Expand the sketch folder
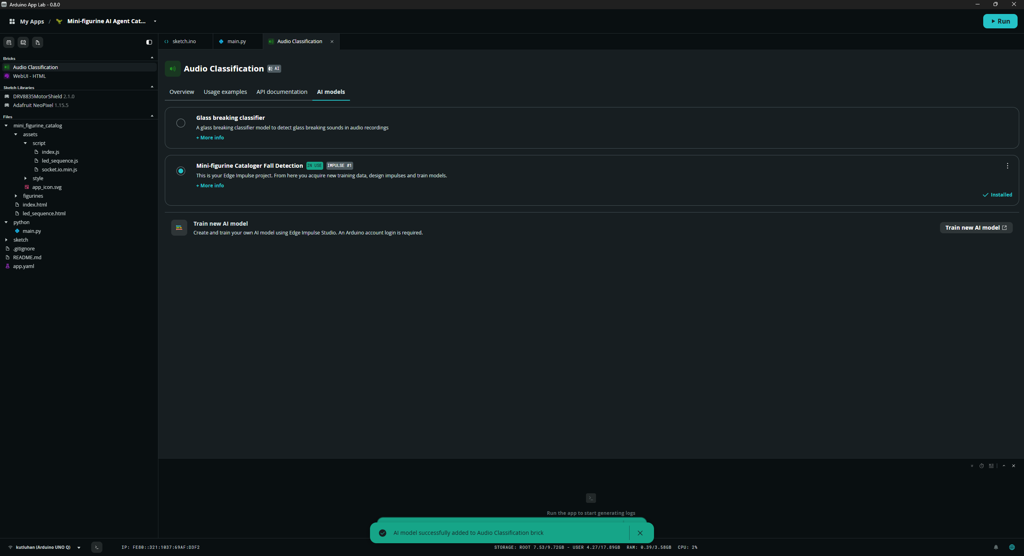 (7, 240)
